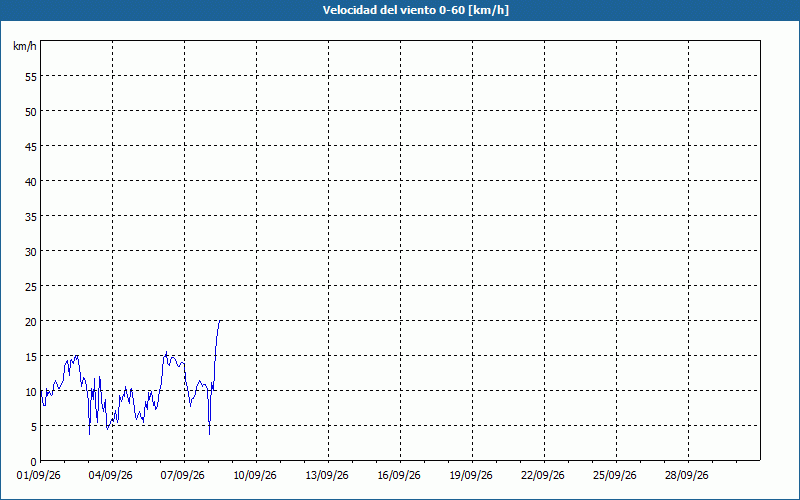Click the date label 13/09/26

[x=327, y=476]
